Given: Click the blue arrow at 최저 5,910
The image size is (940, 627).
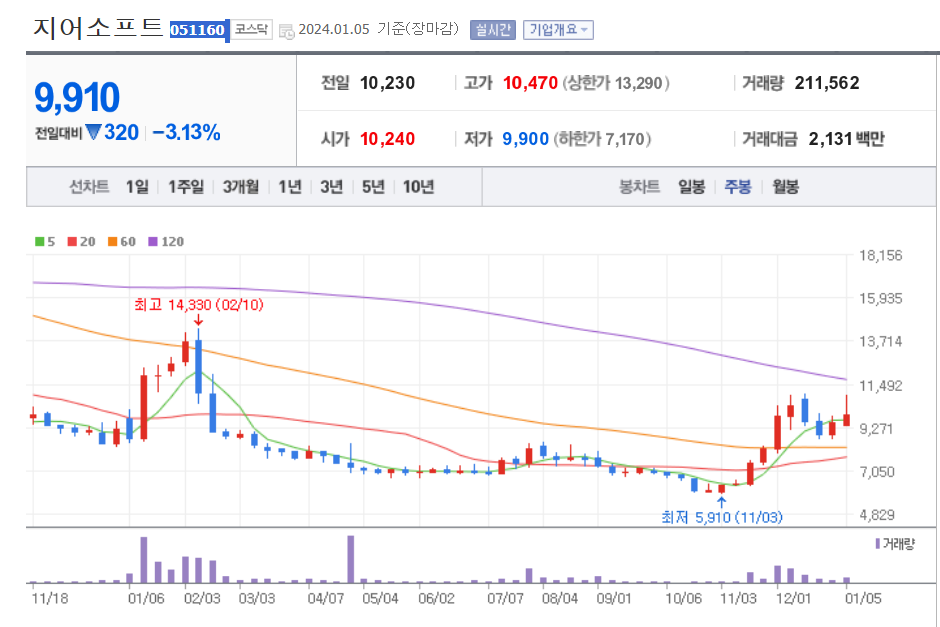Looking at the screenshot, I should click(722, 502).
